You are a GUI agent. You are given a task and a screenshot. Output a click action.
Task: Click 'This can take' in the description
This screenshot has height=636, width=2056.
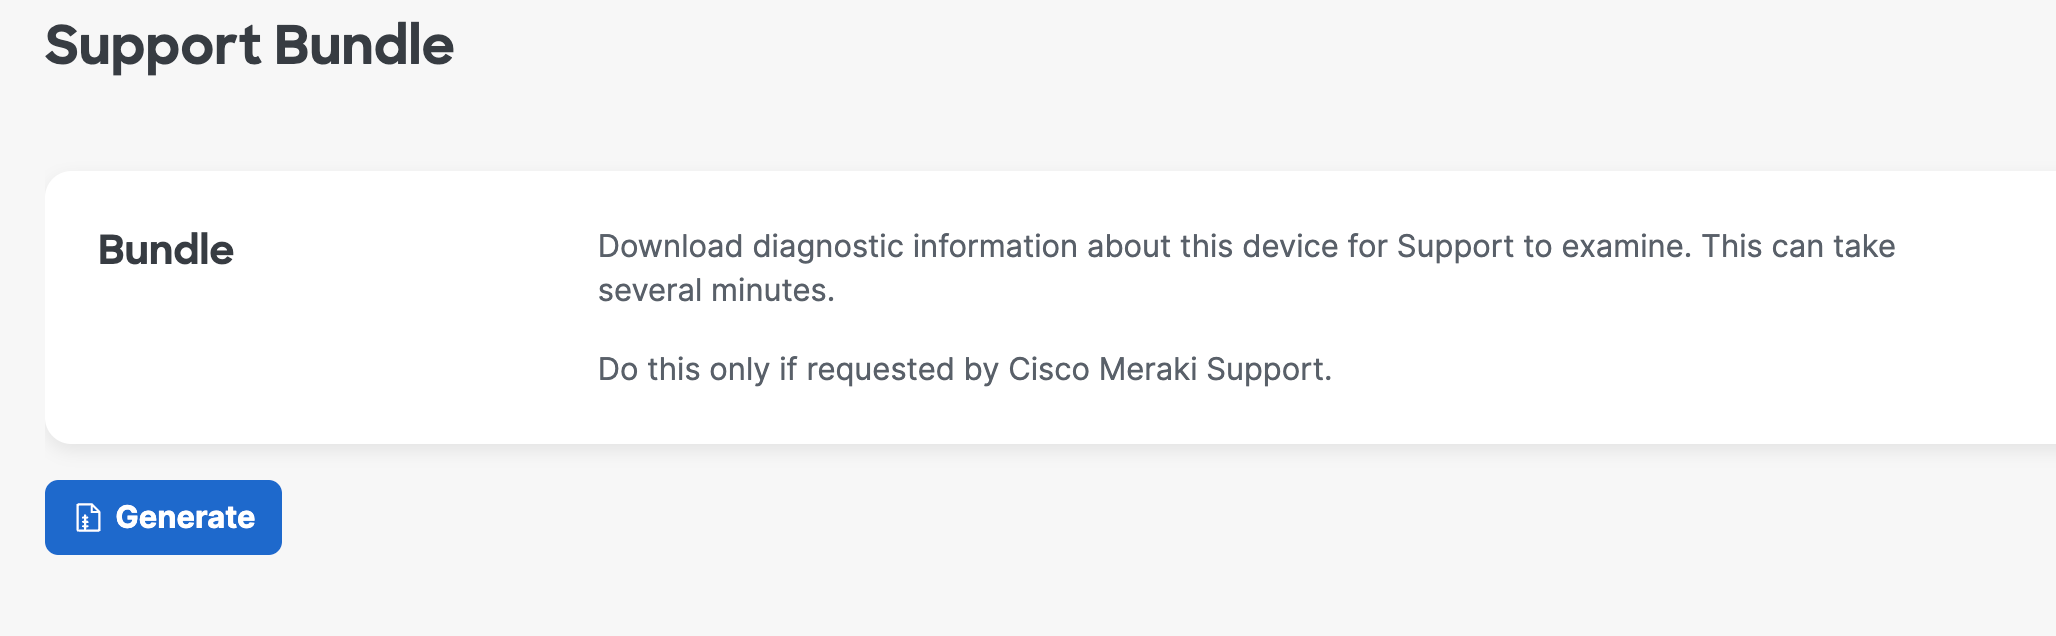tap(1798, 247)
